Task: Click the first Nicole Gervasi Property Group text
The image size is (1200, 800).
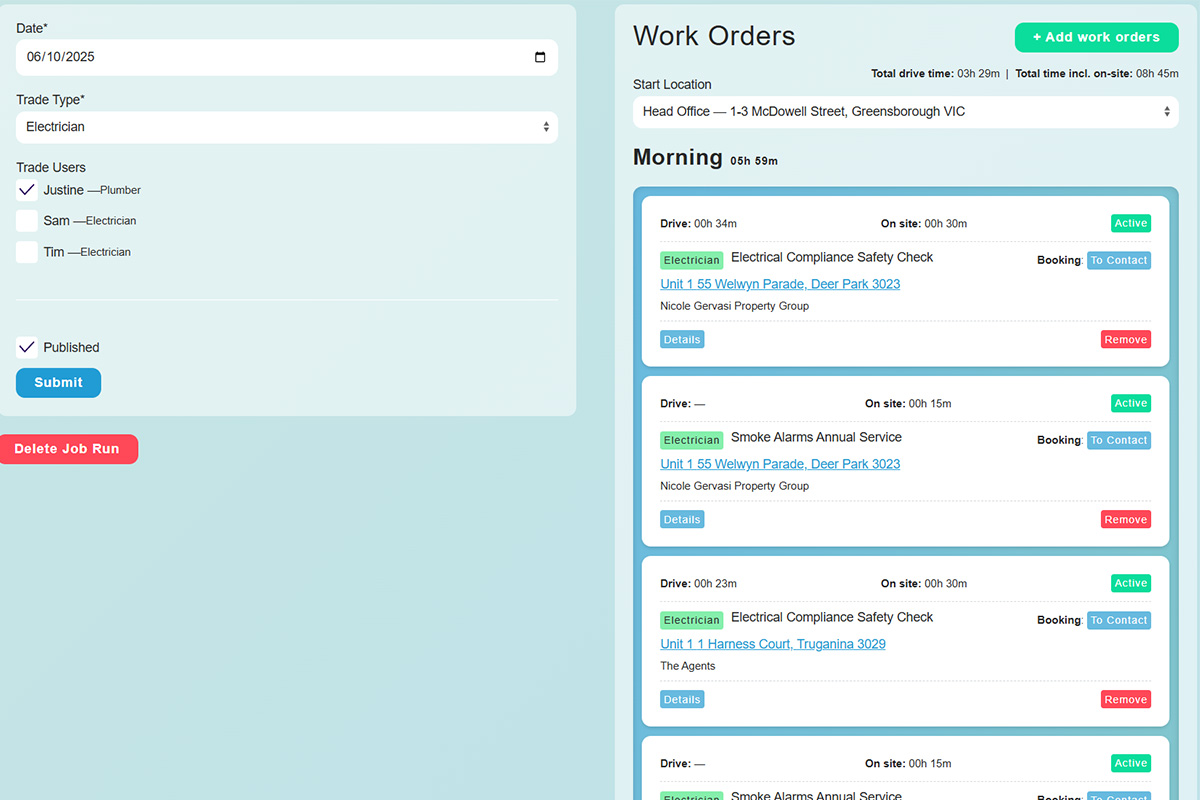Action: (x=735, y=306)
